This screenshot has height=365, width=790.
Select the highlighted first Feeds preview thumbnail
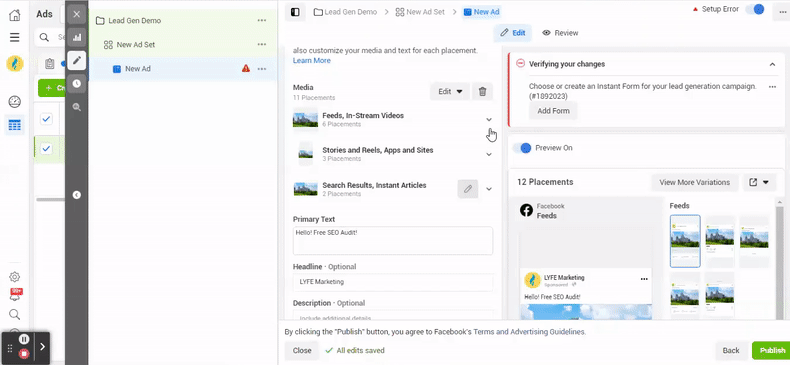[x=685, y=241]
